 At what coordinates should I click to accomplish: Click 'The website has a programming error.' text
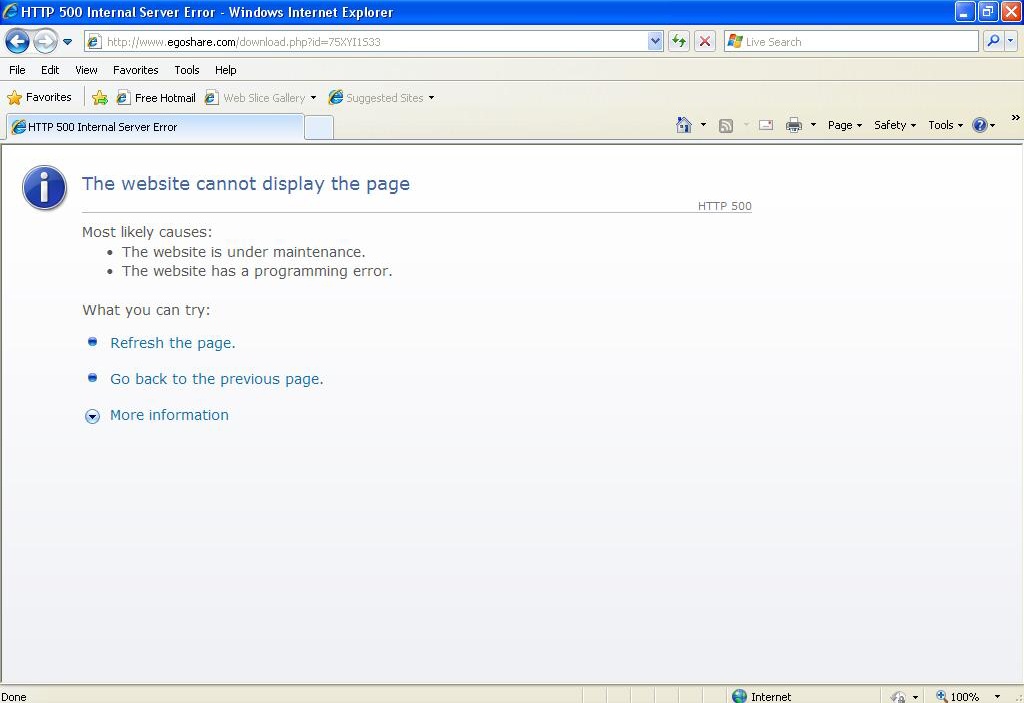point(257,271)
